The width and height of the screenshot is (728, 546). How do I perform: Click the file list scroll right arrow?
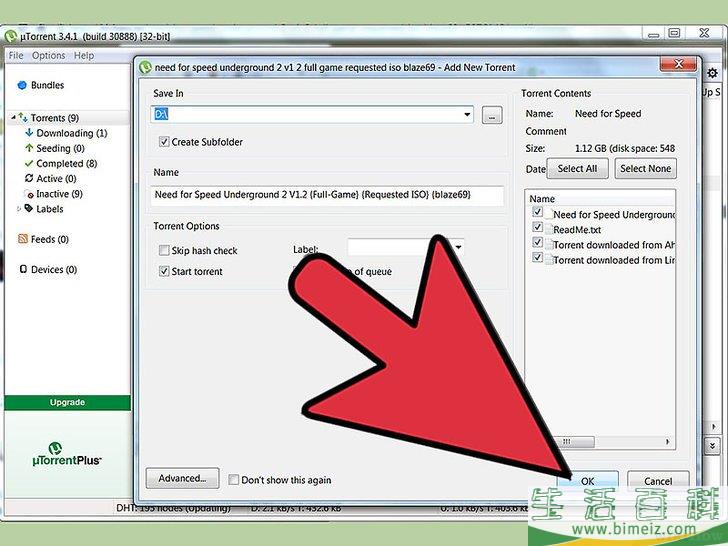668,442
